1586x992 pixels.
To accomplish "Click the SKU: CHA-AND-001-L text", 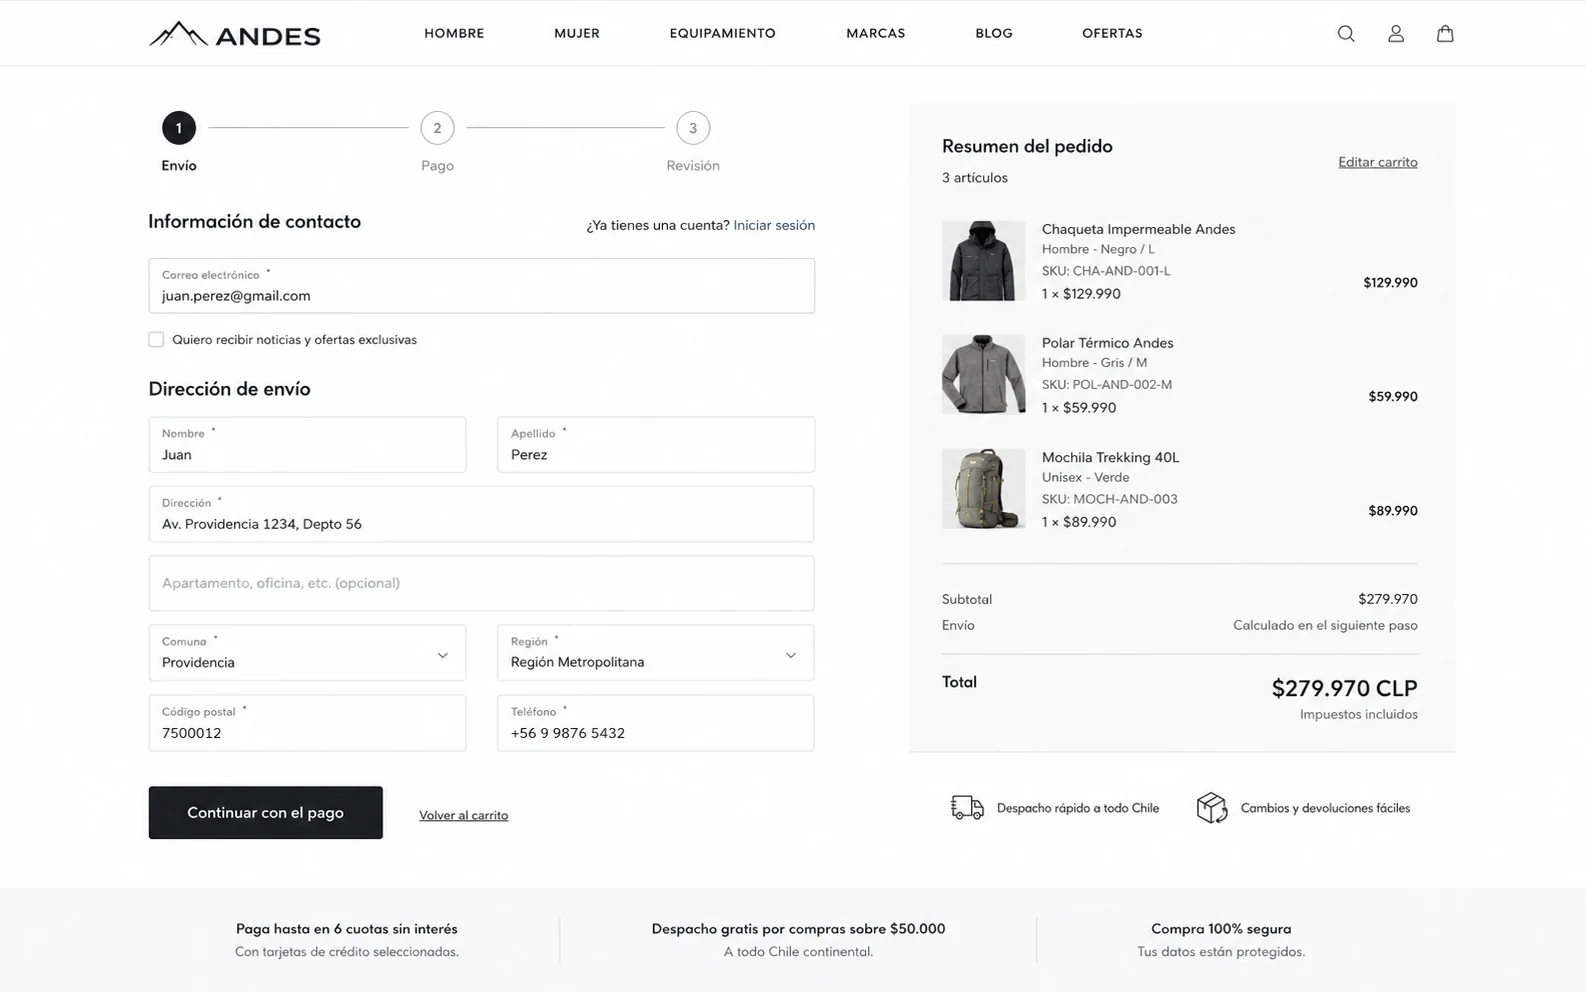I will click(x=1106, y=271).
